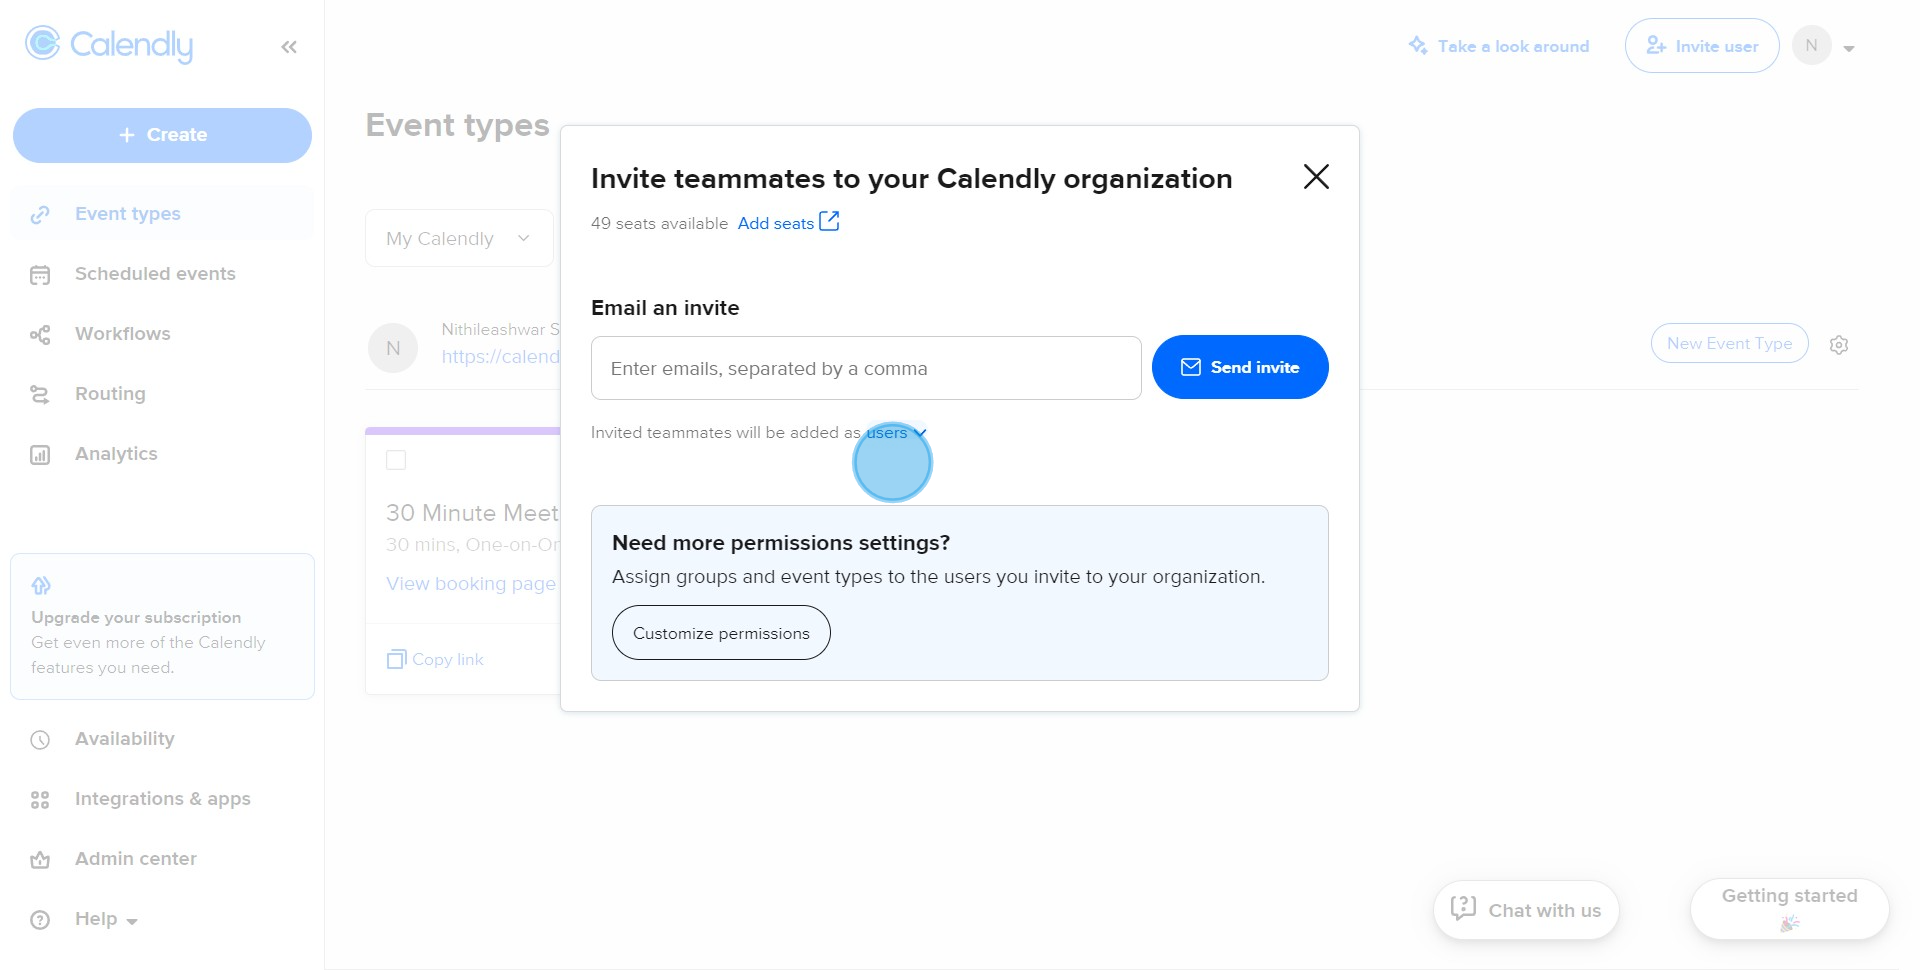Click the Event types link icon
This screenshot has width=1920, height=970.
point(40,215)
